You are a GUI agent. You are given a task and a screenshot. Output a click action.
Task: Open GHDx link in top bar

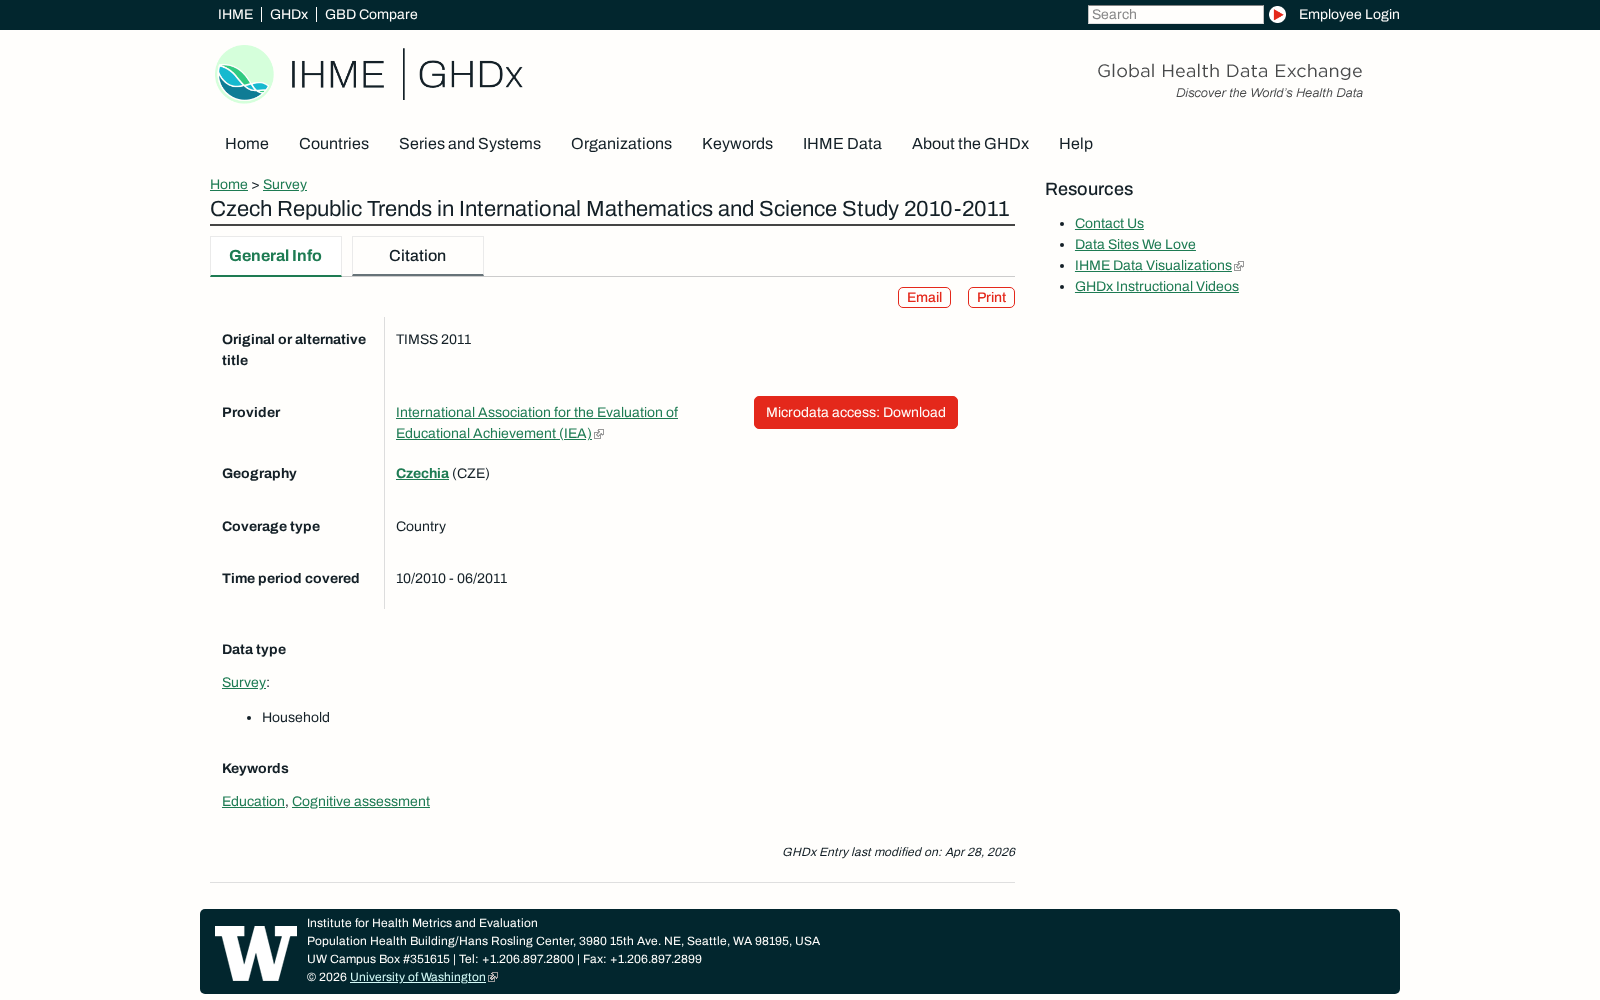point(289,14)
